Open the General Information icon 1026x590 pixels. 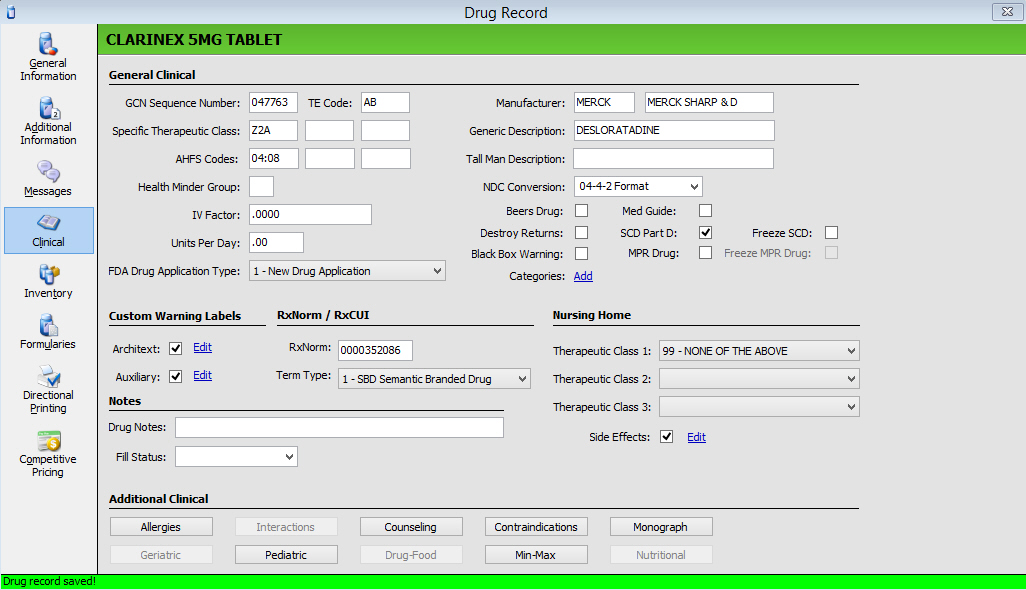[x=48, y=44]
